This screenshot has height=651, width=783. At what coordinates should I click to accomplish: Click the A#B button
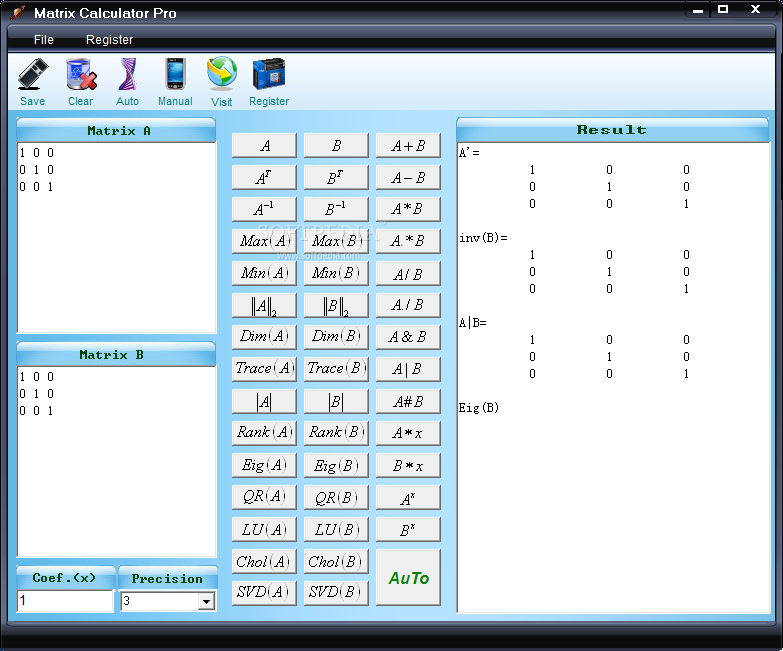pos(408,401)
